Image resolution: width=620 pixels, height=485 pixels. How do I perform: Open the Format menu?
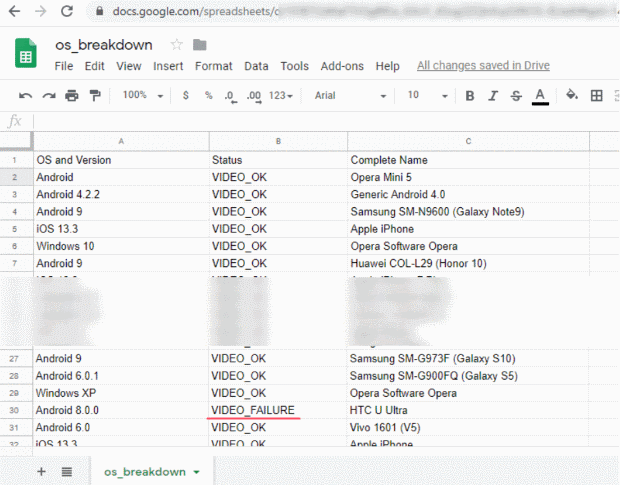214,66
